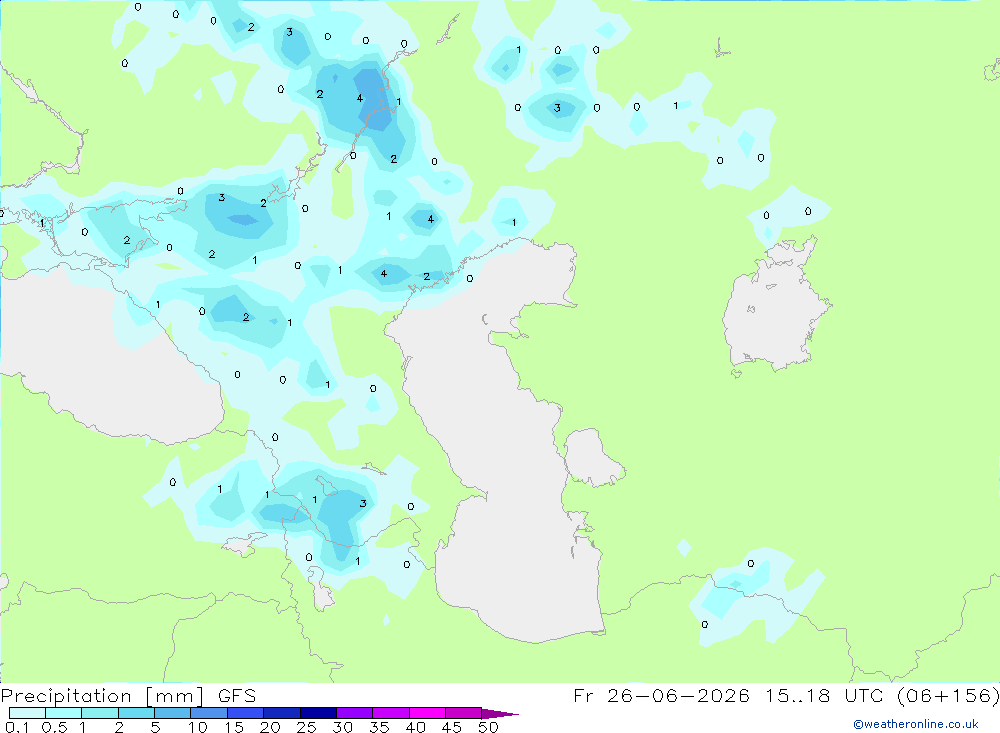Click the legend scale label '45'
The image size is (1000, 733).
point(452,727)
